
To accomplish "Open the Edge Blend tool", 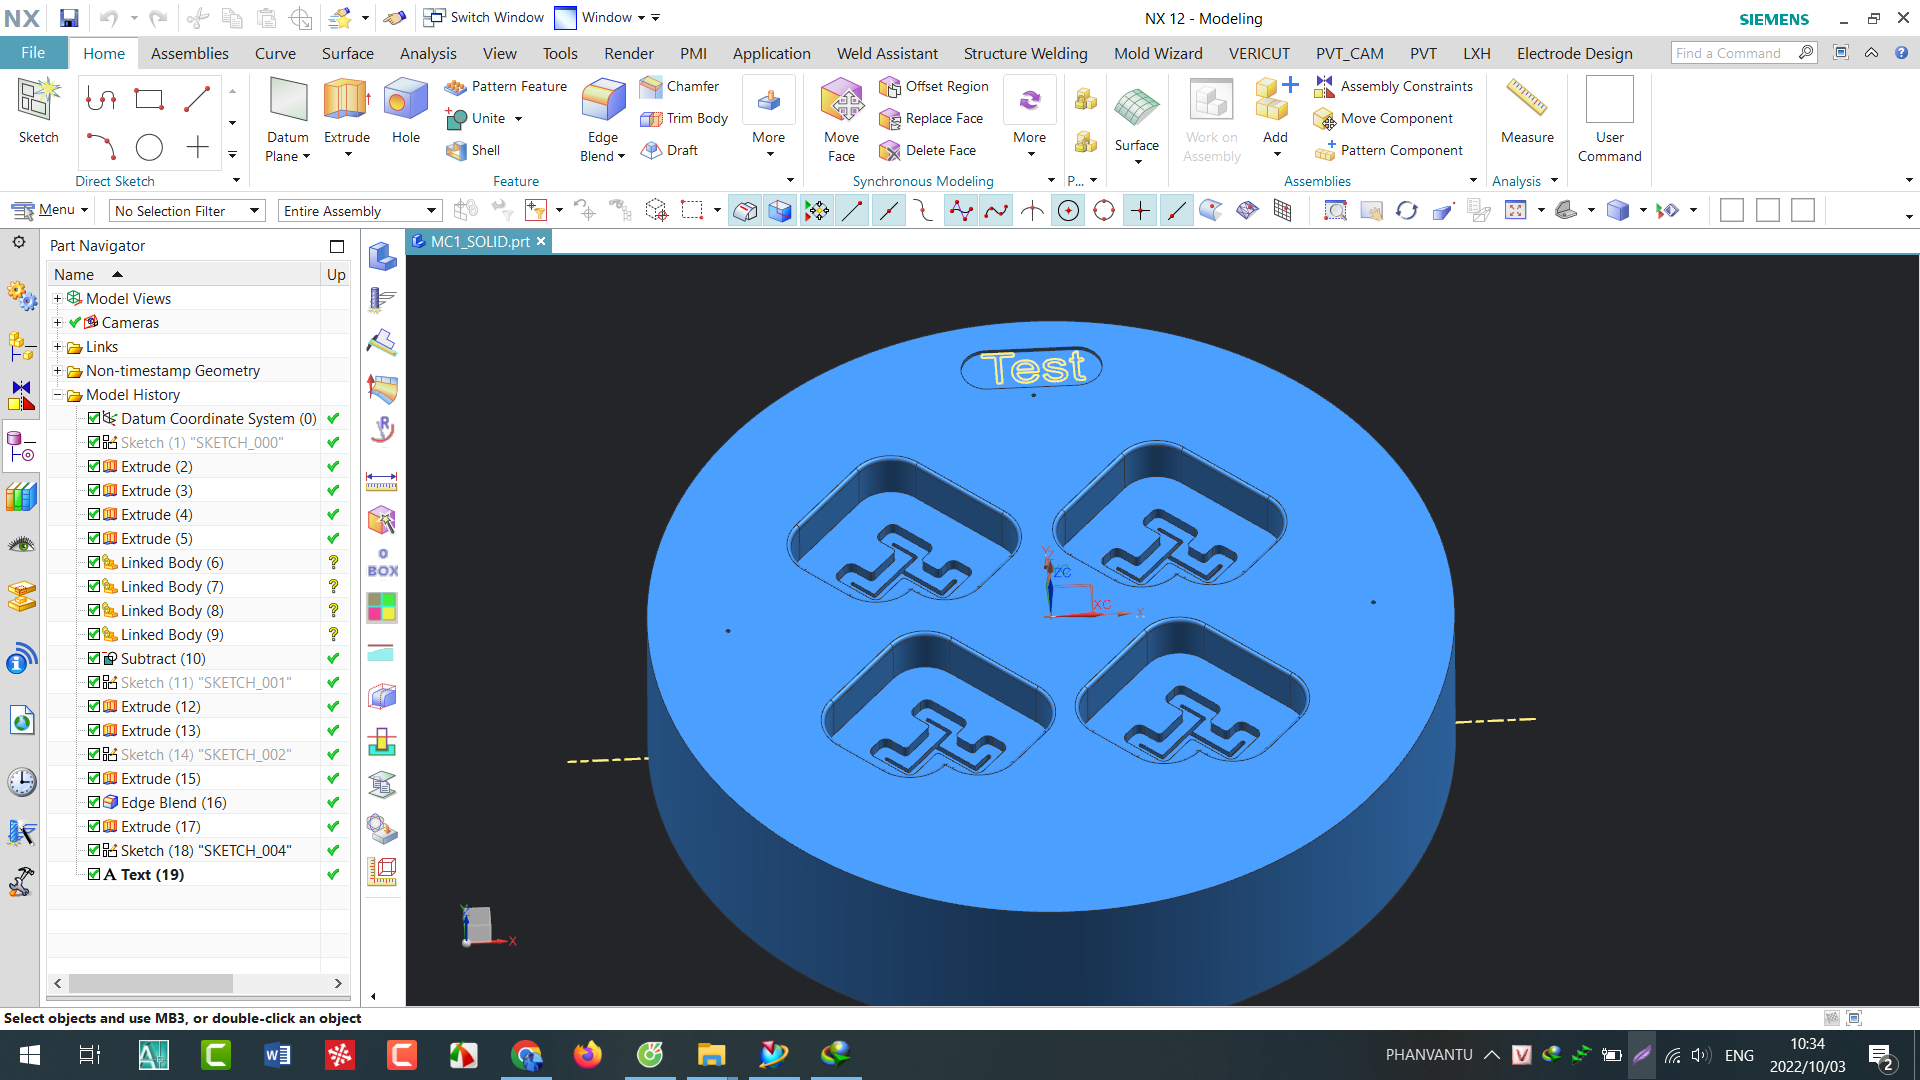I will tap(602, 102).
